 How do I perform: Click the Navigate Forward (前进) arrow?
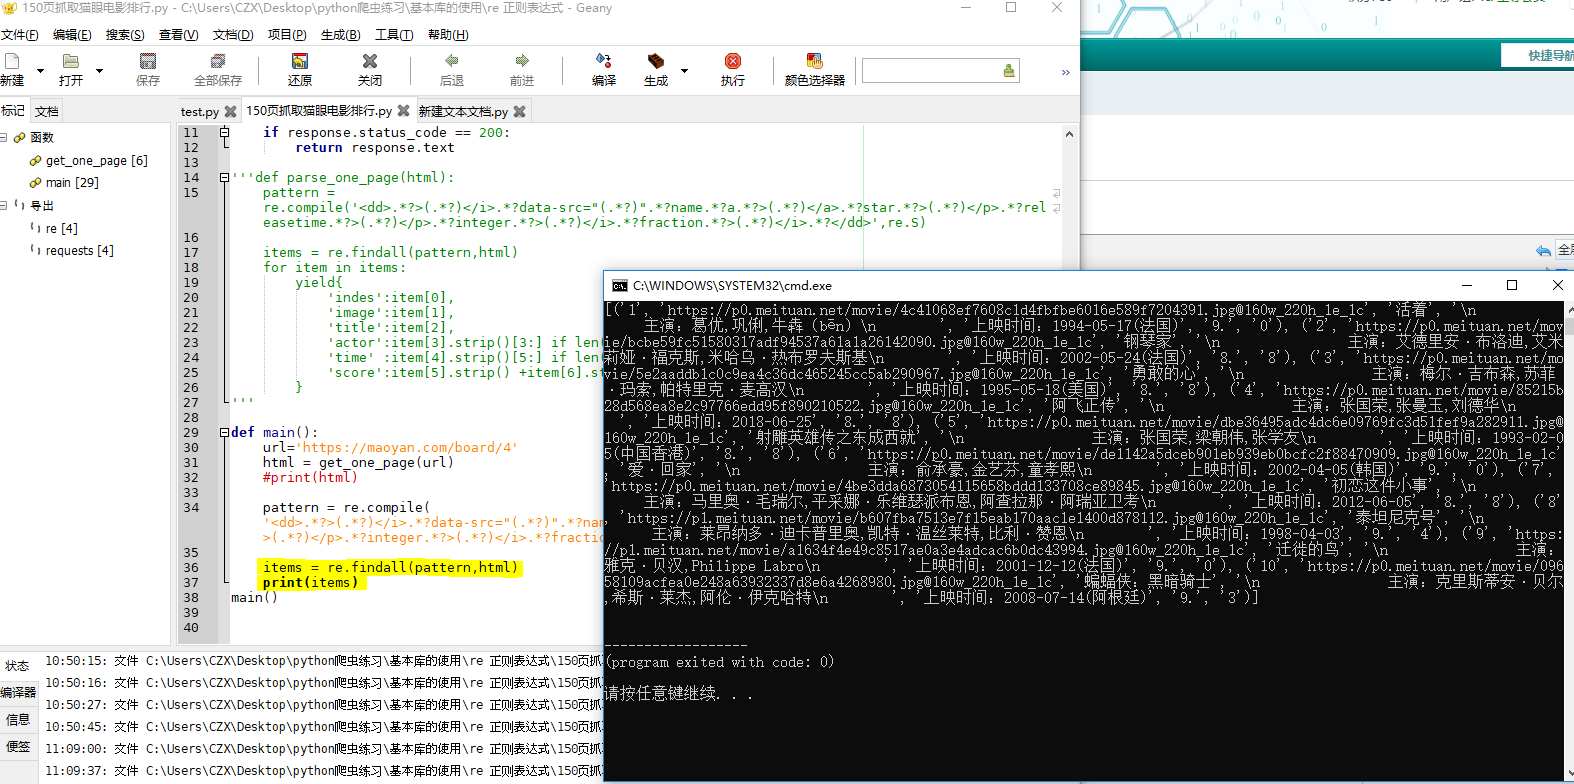[522, 62]
